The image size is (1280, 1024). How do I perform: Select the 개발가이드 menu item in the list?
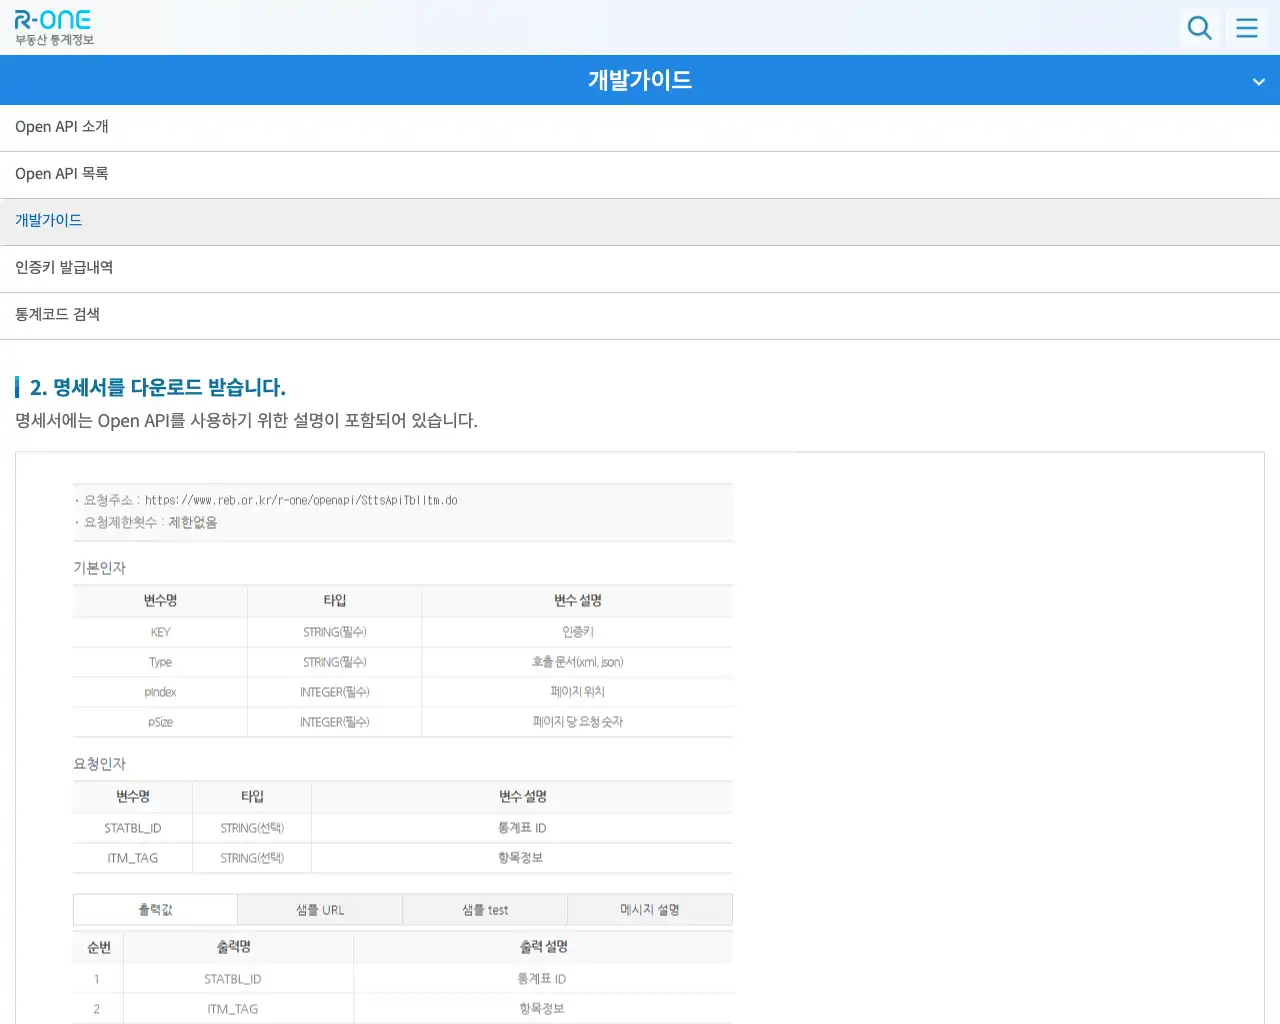click(640, 221)
